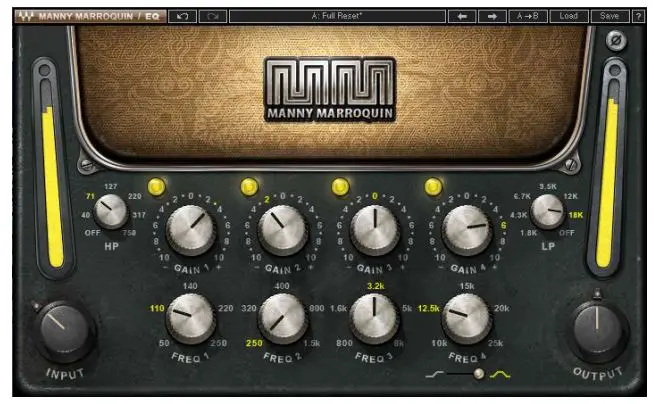Toggle the band 2 yellow on/off light
654x404 pixels.
click(249, 186)
